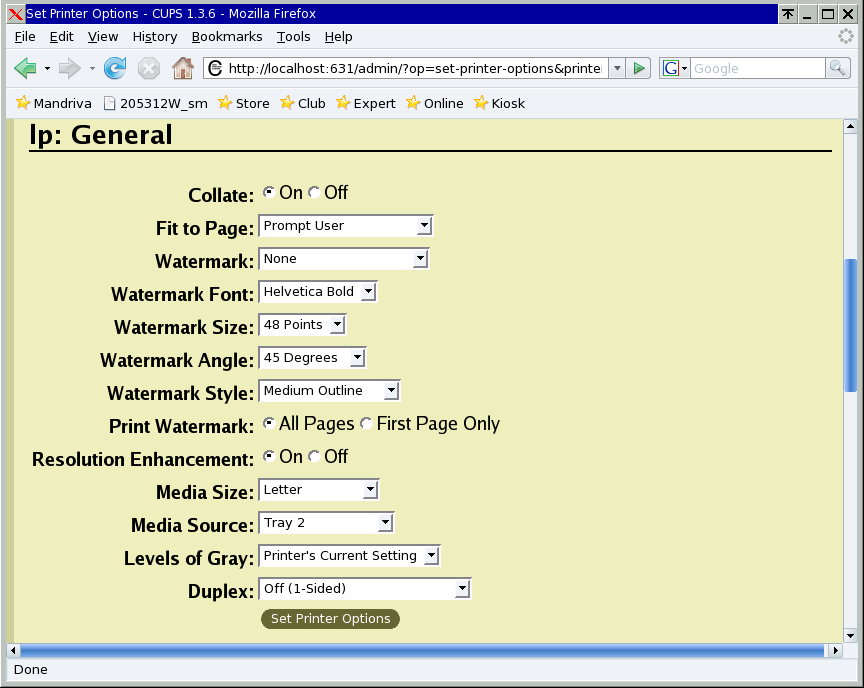This screenshot has width=864, height=688.
Task: Click the Home icon in the toolbar
Action: coord(182,68)
